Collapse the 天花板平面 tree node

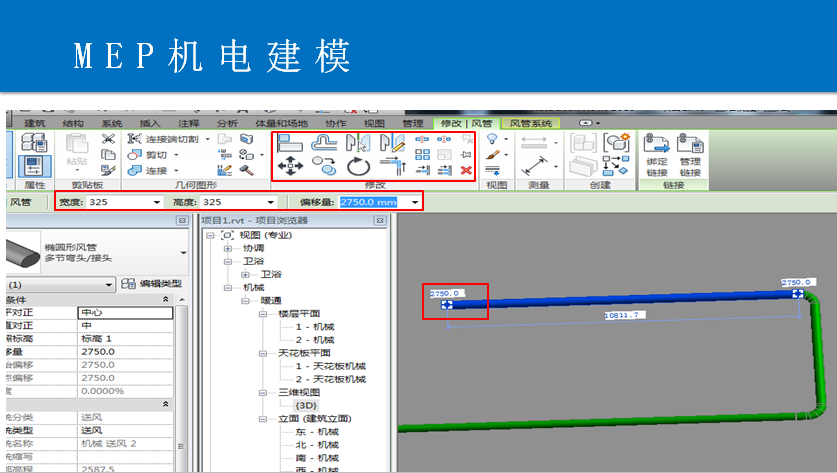tap(263, 353)
